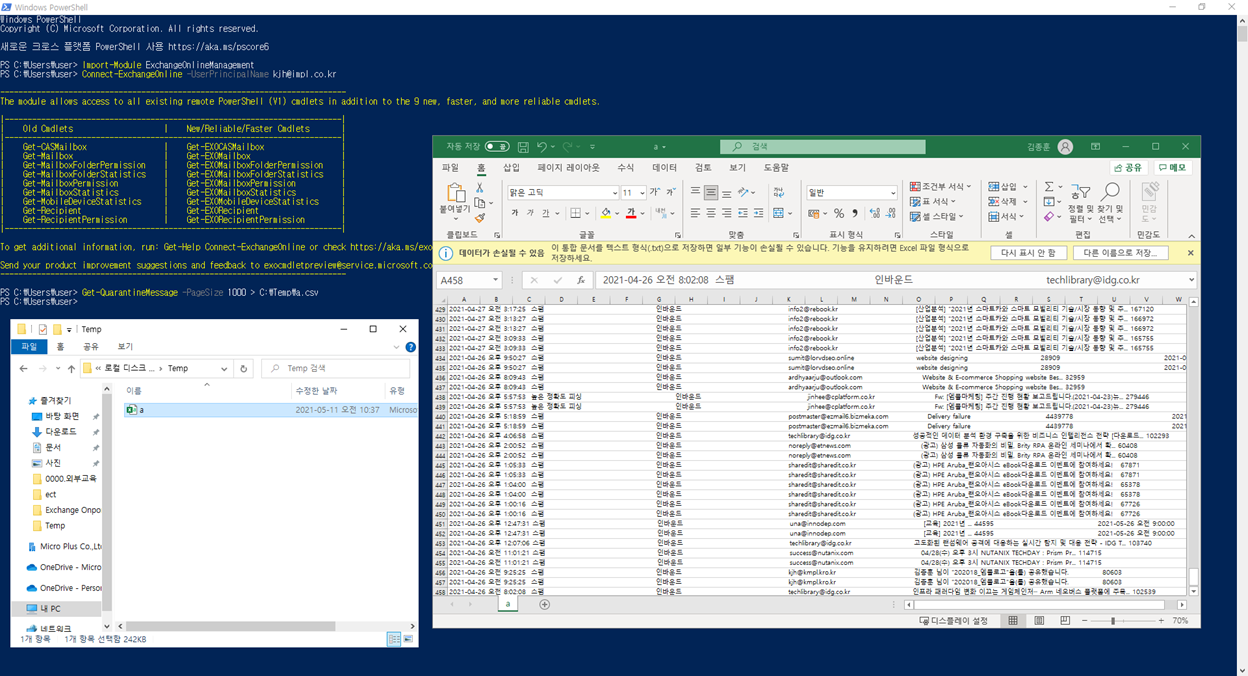Click the 다시 표시 안 함 button
The height and width of the screenshot is (676, 1248).
click(x=1028, y=253)
